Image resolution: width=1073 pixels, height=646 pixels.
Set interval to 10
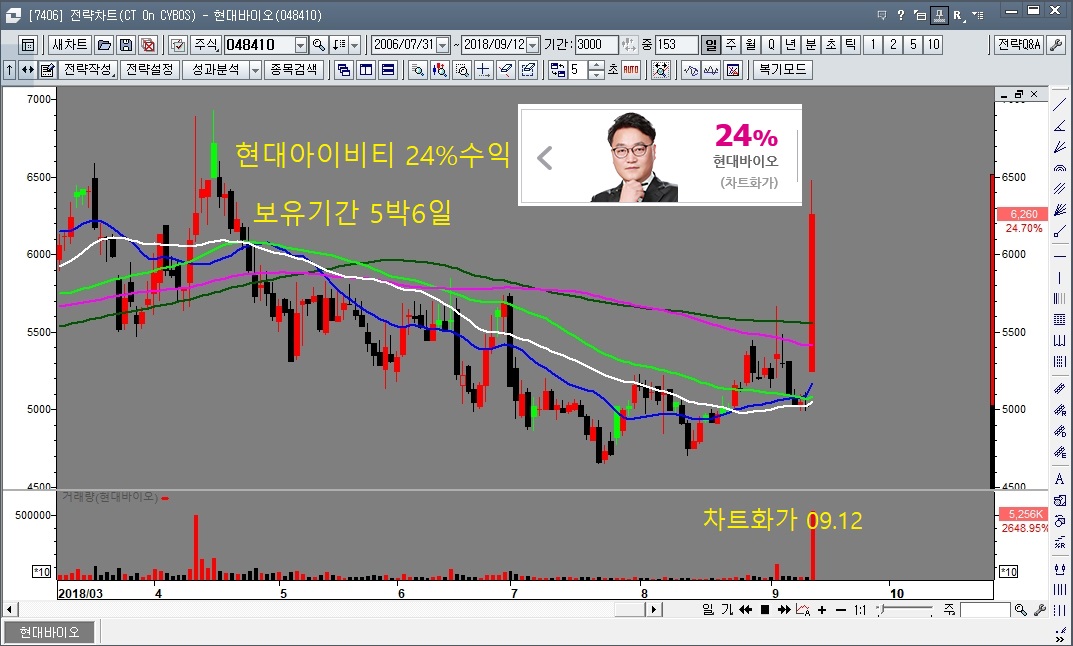click(933, 45)
